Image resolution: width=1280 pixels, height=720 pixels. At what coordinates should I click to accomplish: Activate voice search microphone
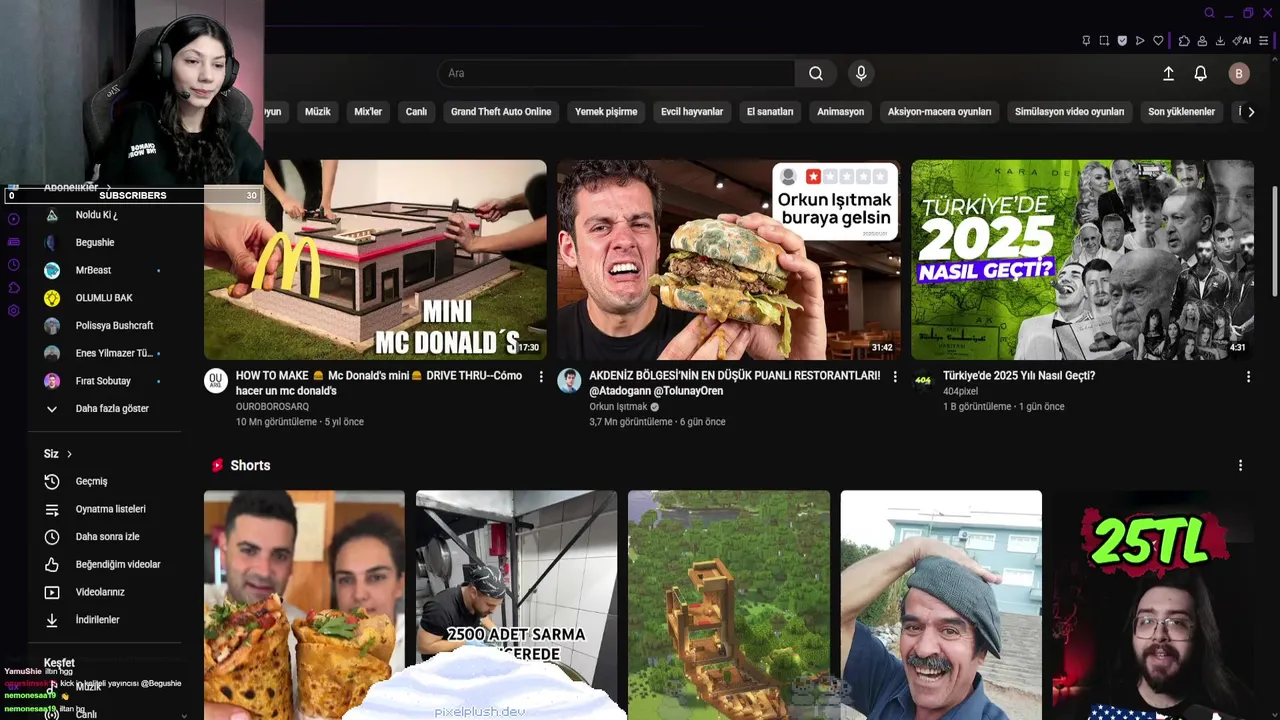(861, 73)
